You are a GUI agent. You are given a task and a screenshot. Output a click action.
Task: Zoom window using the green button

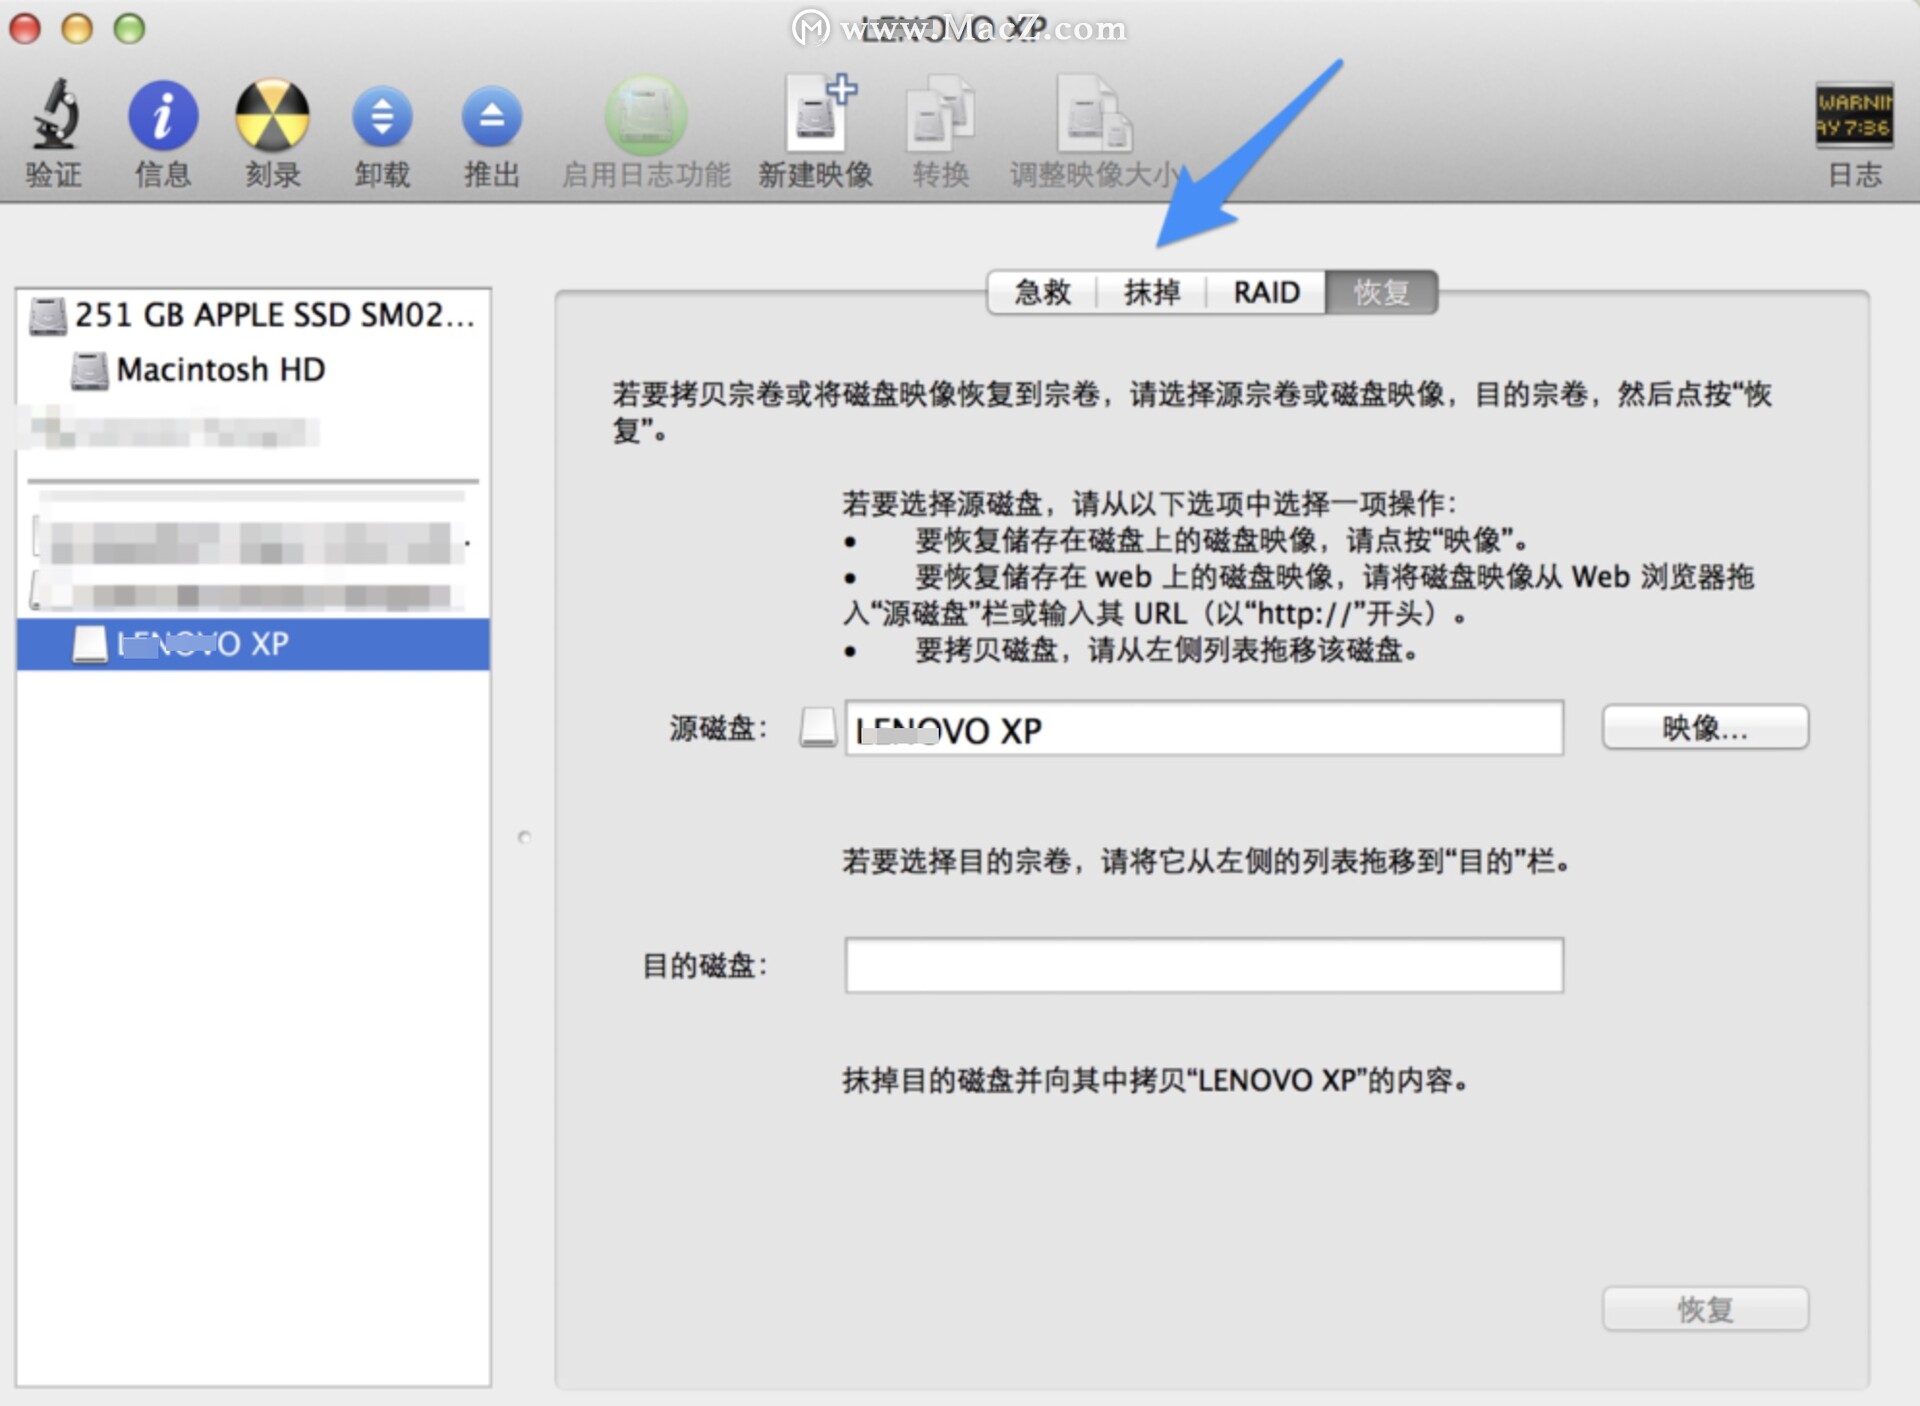(x=129, y=28)
